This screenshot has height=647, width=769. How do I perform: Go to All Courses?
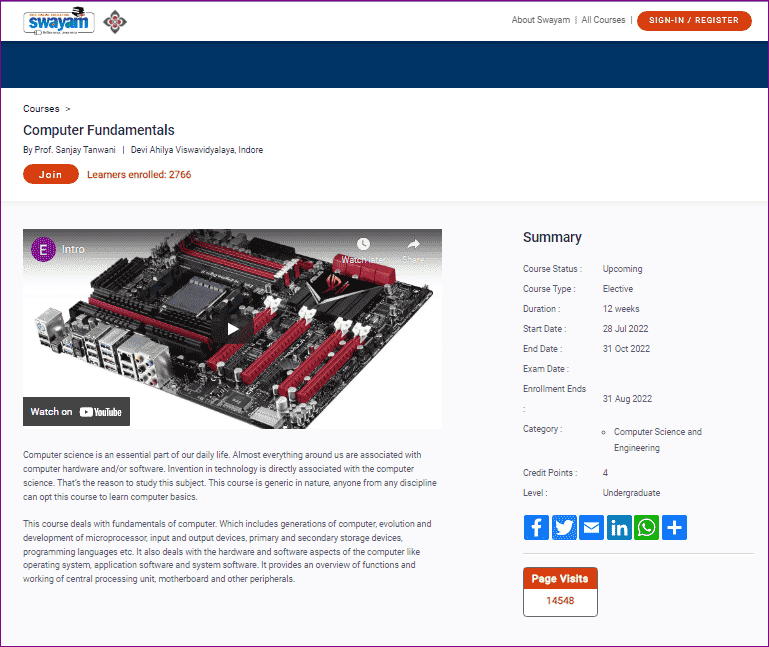603,20
